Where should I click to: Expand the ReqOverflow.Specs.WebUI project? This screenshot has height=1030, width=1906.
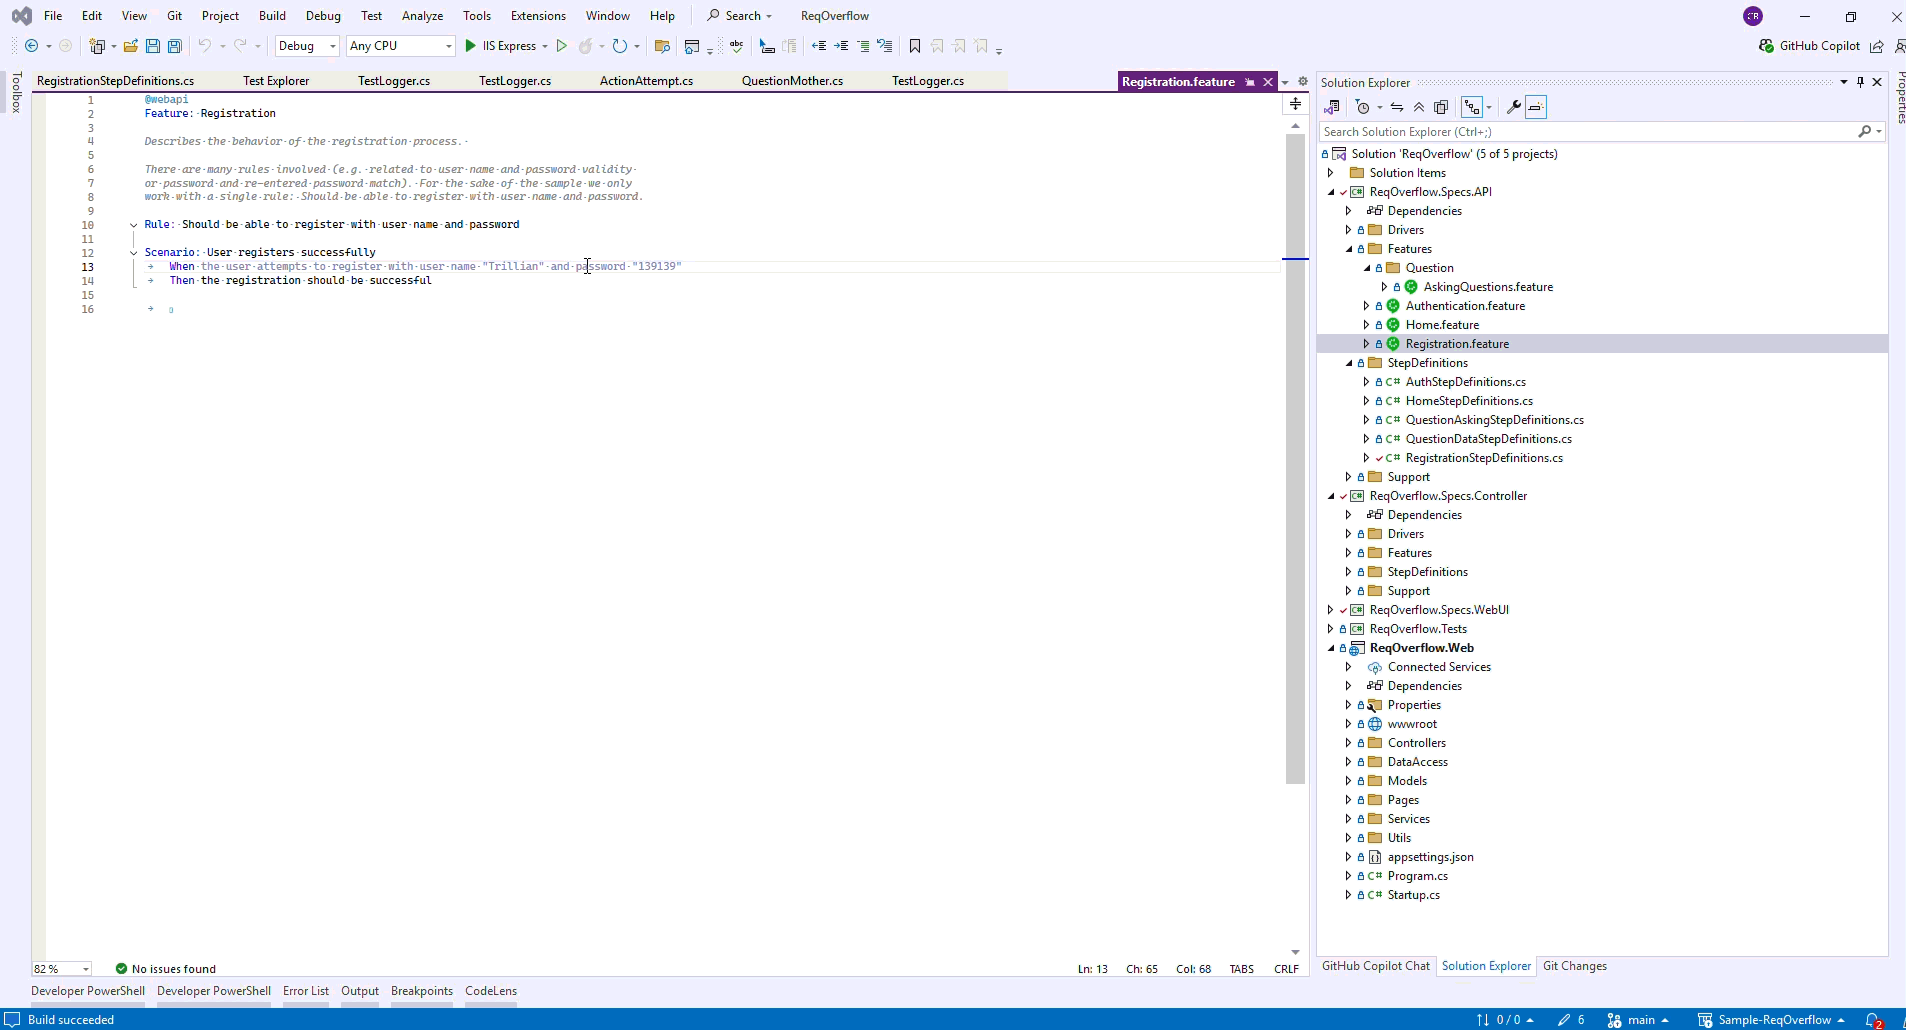(1331, 610)
